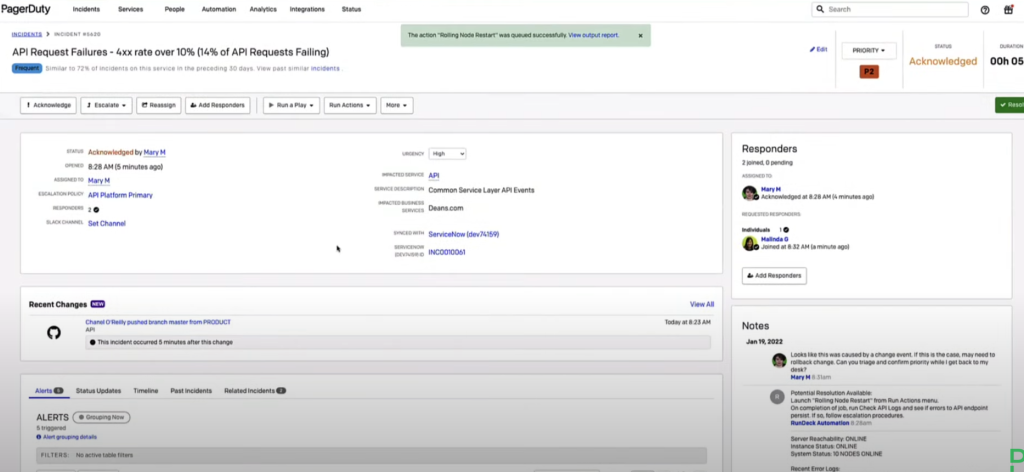The image size is (1024, 472).
Task: Click Mary M's avatar in Responders
Action: pos(750,193)
